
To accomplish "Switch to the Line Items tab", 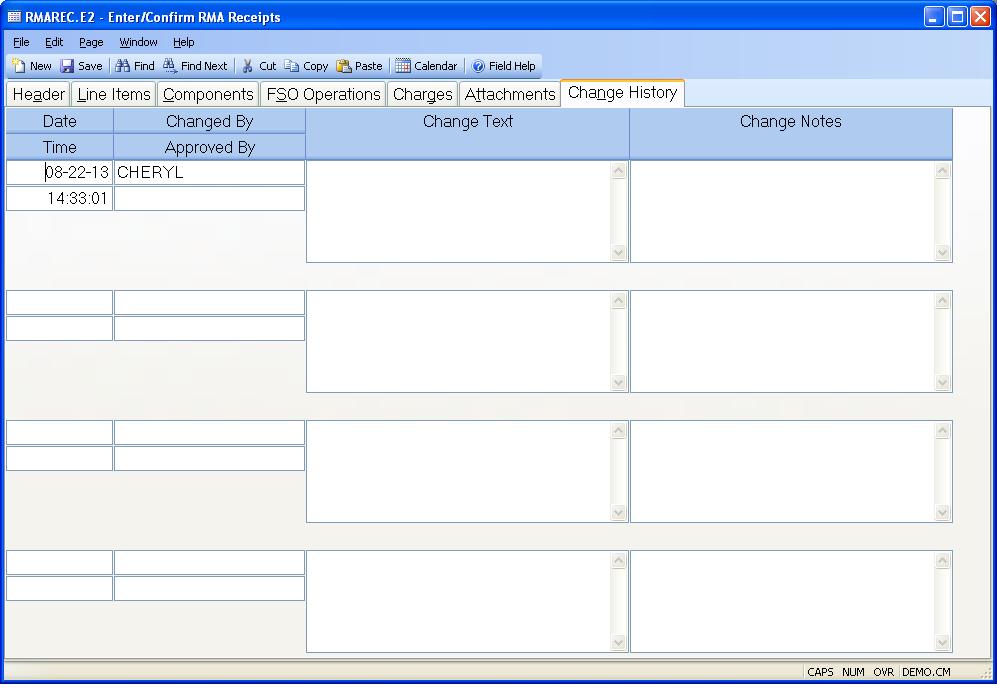I will [113, 94].
